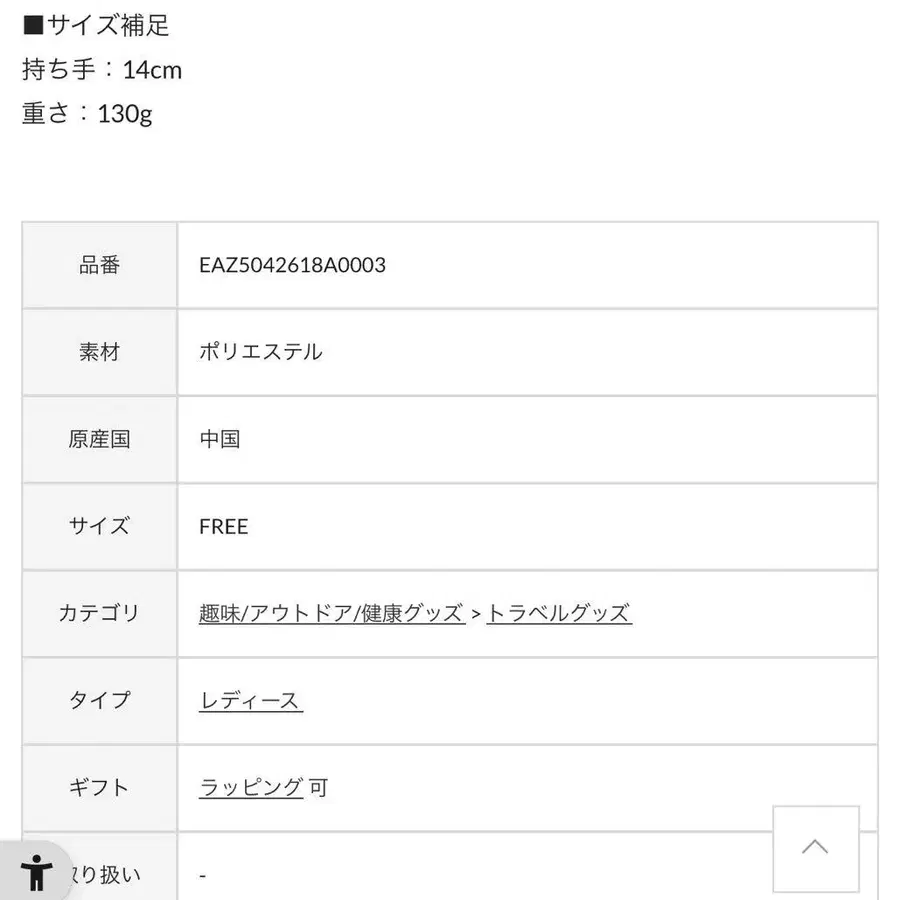The image size is (900, 900).
Task: Select the 中国 origin value
Action: [x=220, y=439]
